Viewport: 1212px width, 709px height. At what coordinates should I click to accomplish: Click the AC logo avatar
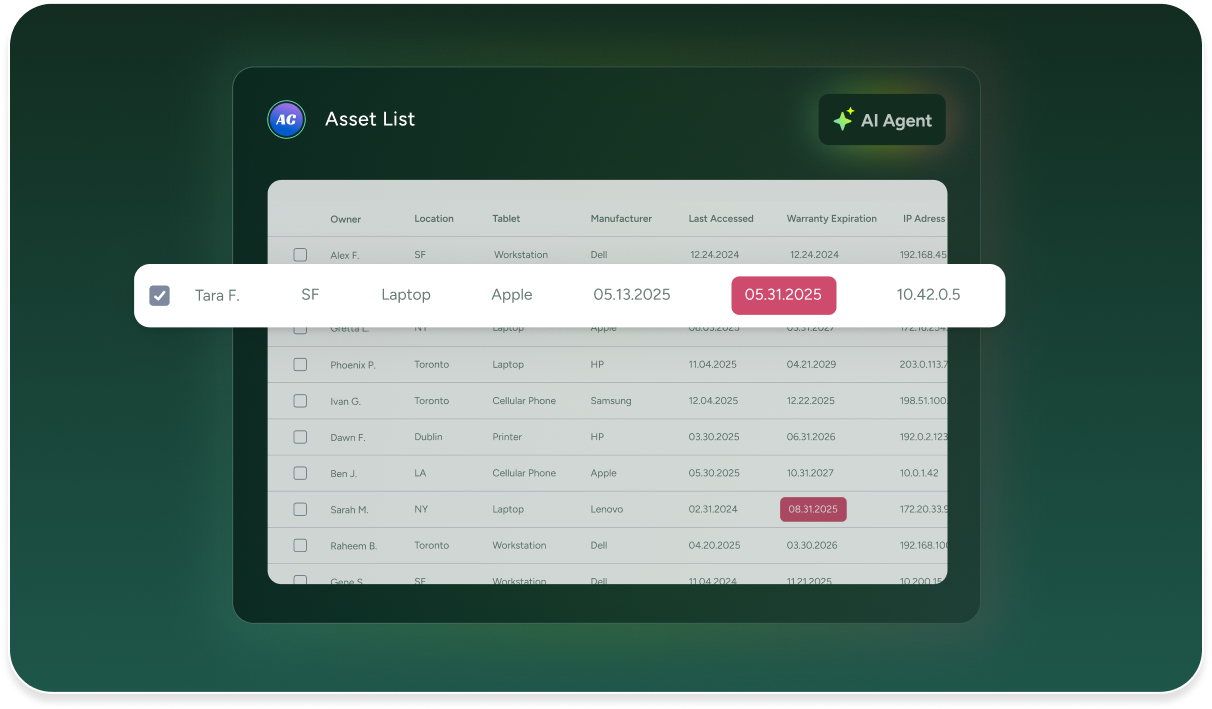[286, 119]
